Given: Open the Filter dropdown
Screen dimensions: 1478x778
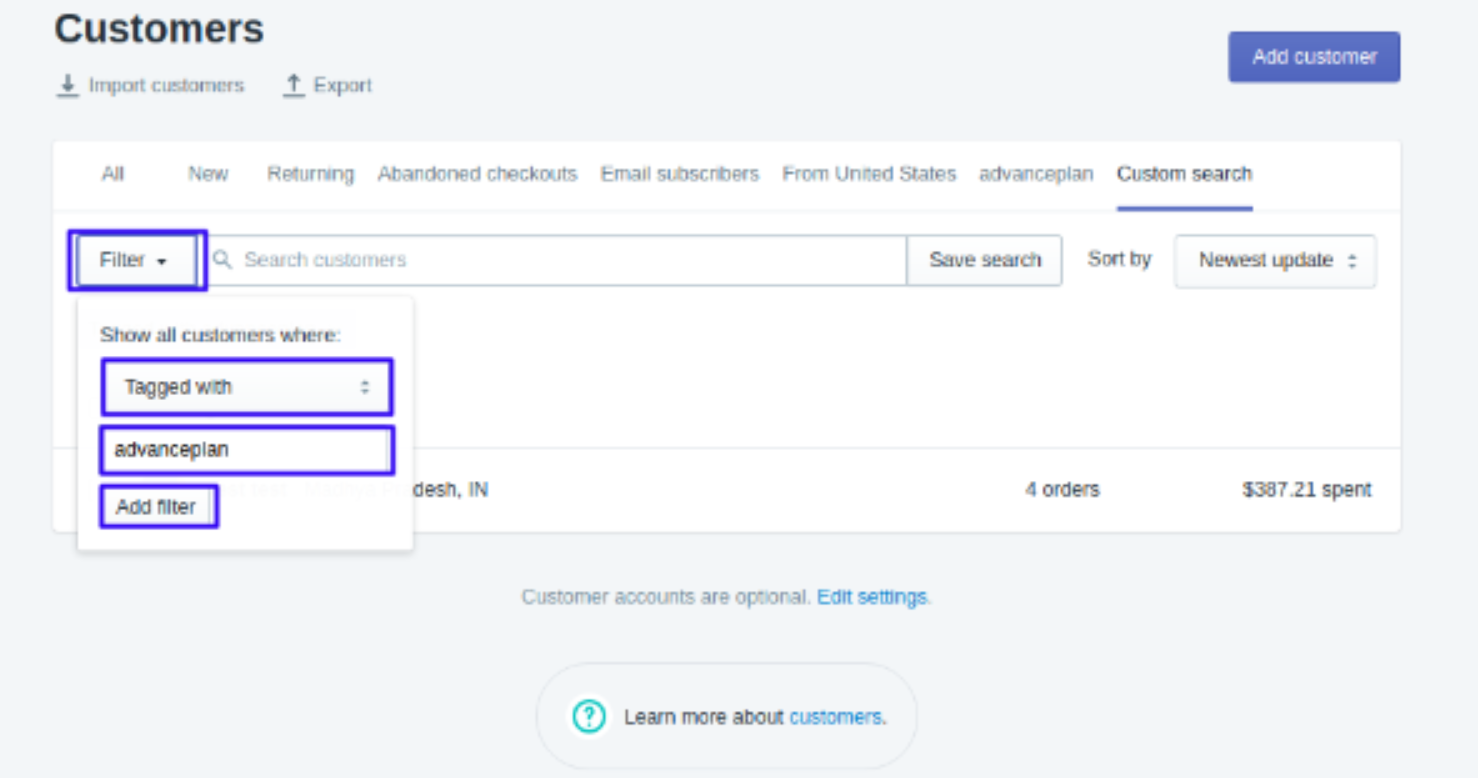Looking at the screenshot, I should pos(134,260).
